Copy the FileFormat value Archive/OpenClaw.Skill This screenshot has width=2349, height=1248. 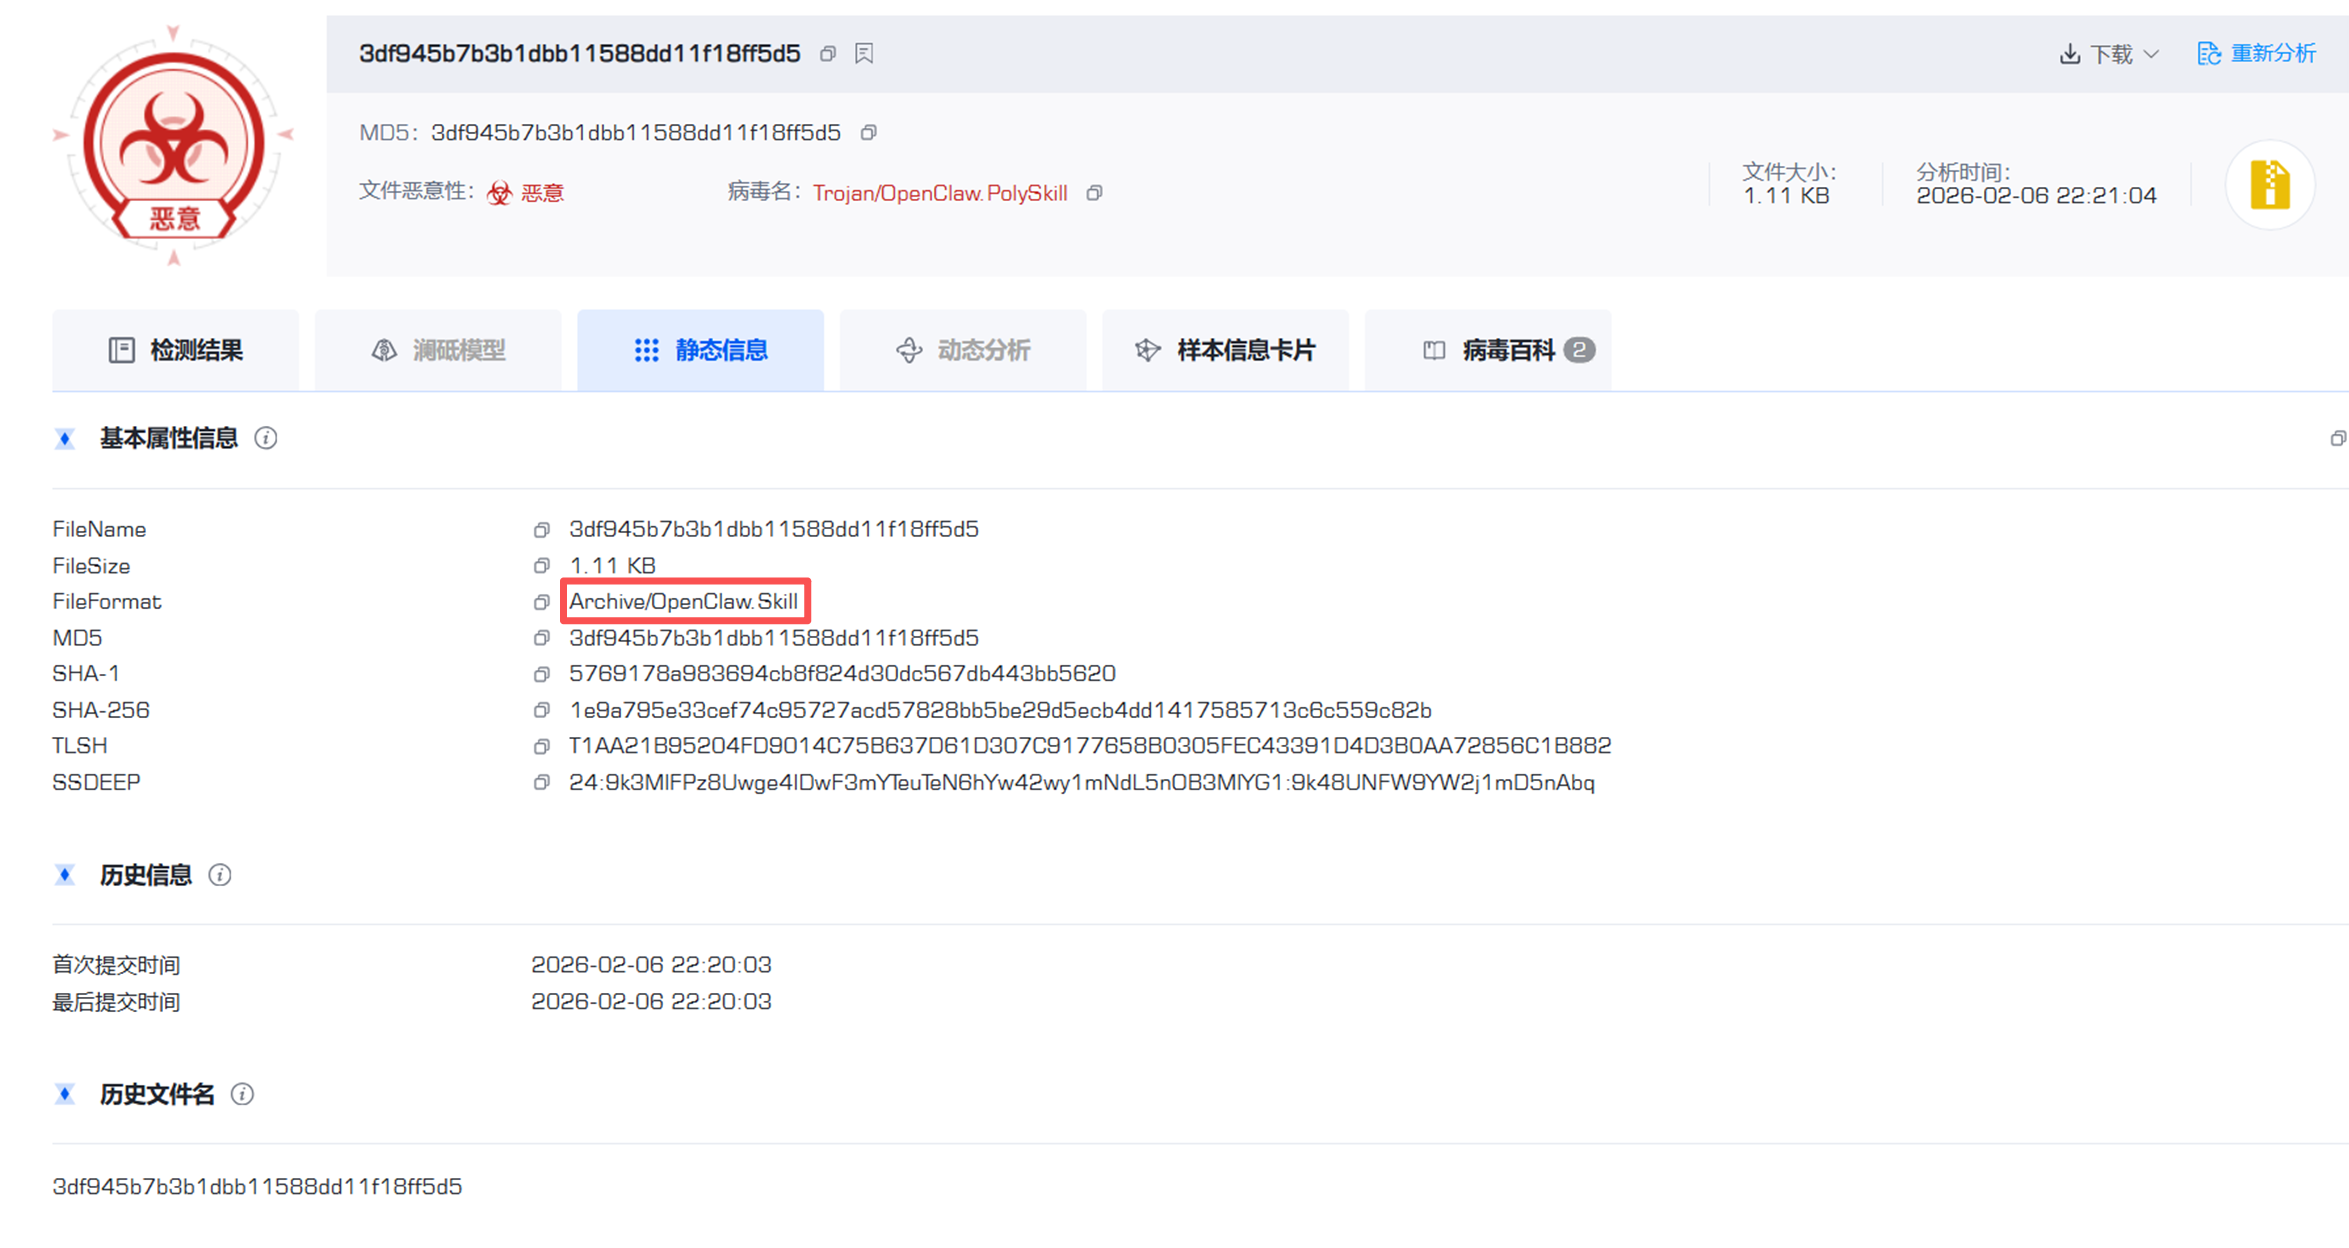(541, 602)
